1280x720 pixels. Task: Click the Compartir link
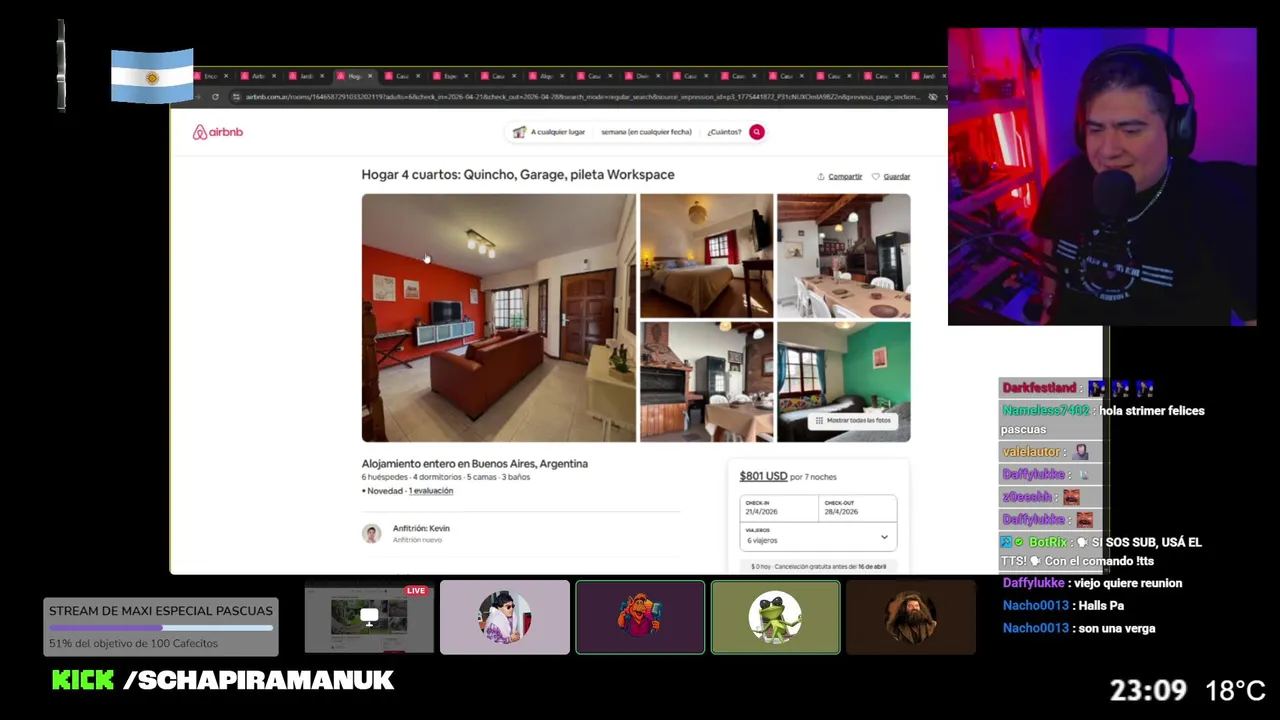[845, 176]
